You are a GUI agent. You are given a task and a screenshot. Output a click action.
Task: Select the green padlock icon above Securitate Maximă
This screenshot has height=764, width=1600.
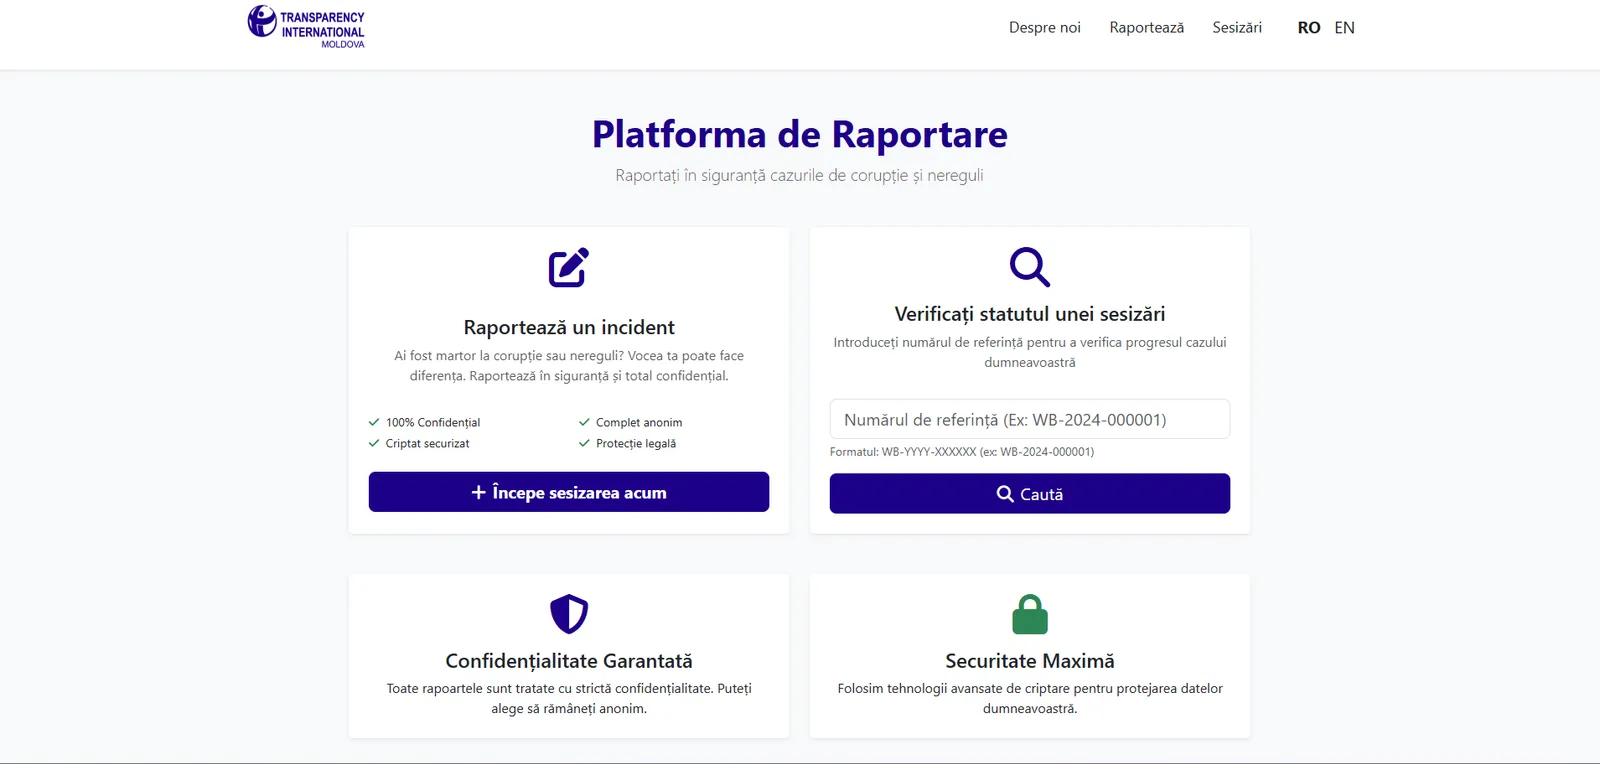(x=1030, y=614)
